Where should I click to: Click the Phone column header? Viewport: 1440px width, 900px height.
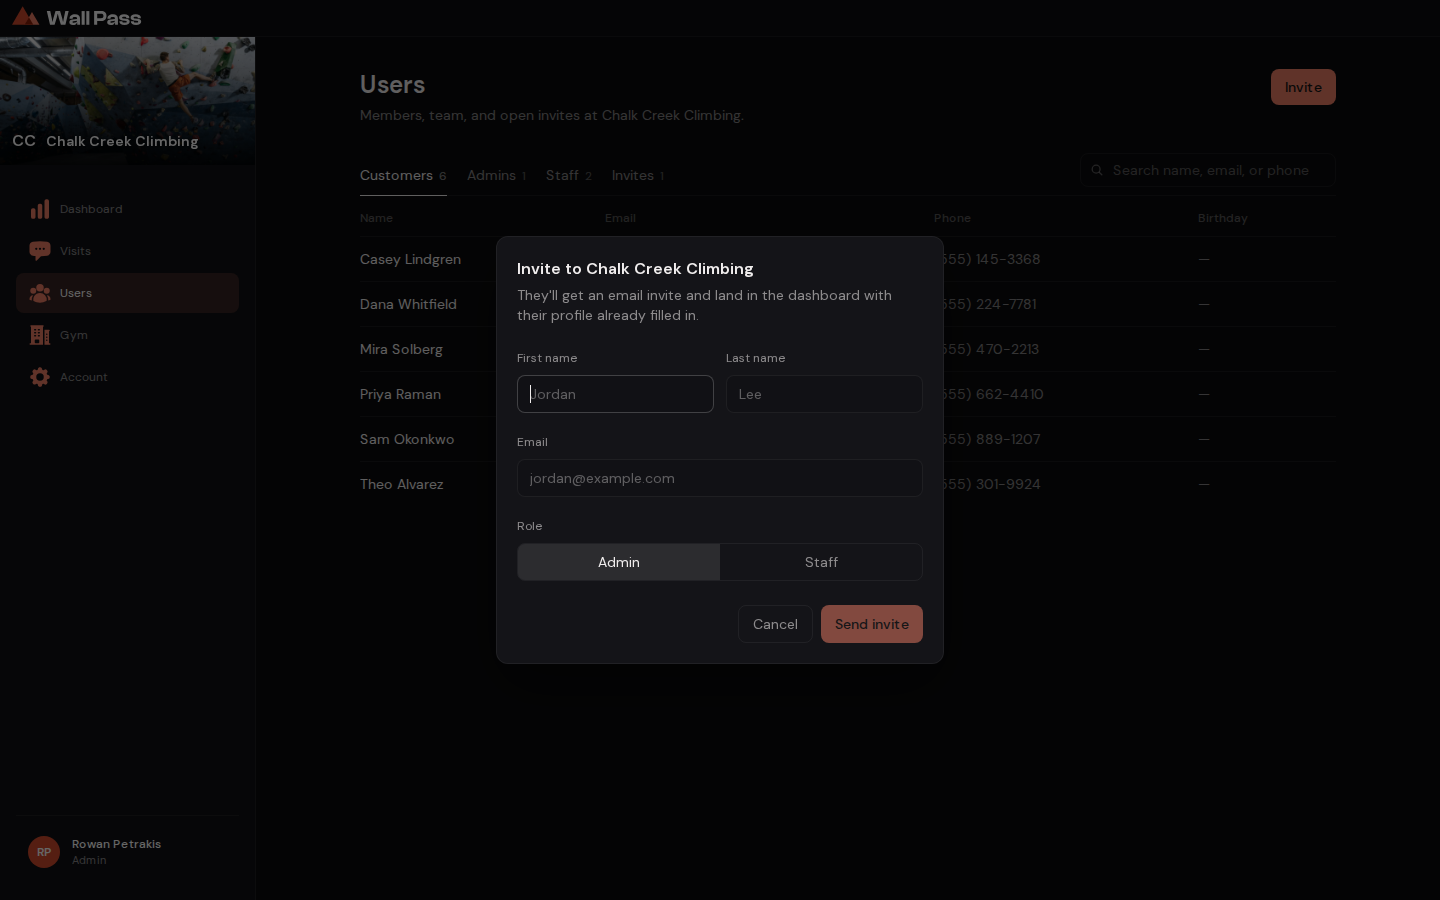952,218
